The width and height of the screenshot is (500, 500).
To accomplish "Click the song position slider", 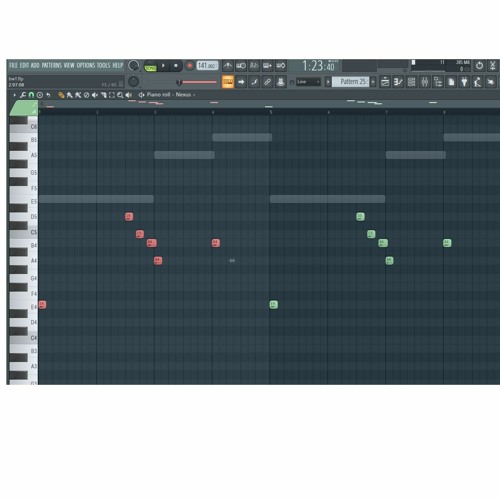I will pos(198,82).
